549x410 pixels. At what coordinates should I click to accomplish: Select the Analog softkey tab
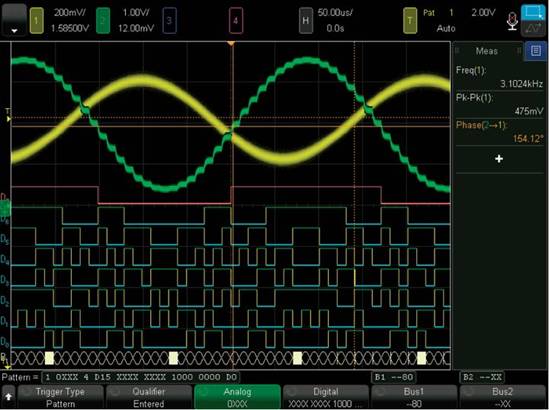237,397
